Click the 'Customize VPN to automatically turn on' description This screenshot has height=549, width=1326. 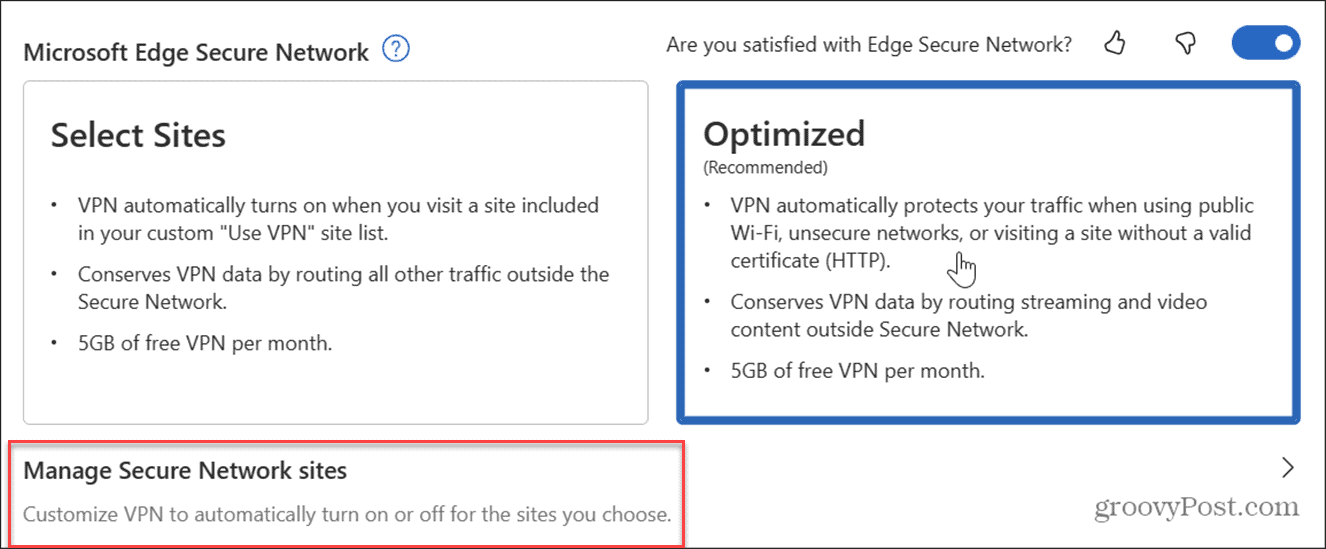pos(347,516)
